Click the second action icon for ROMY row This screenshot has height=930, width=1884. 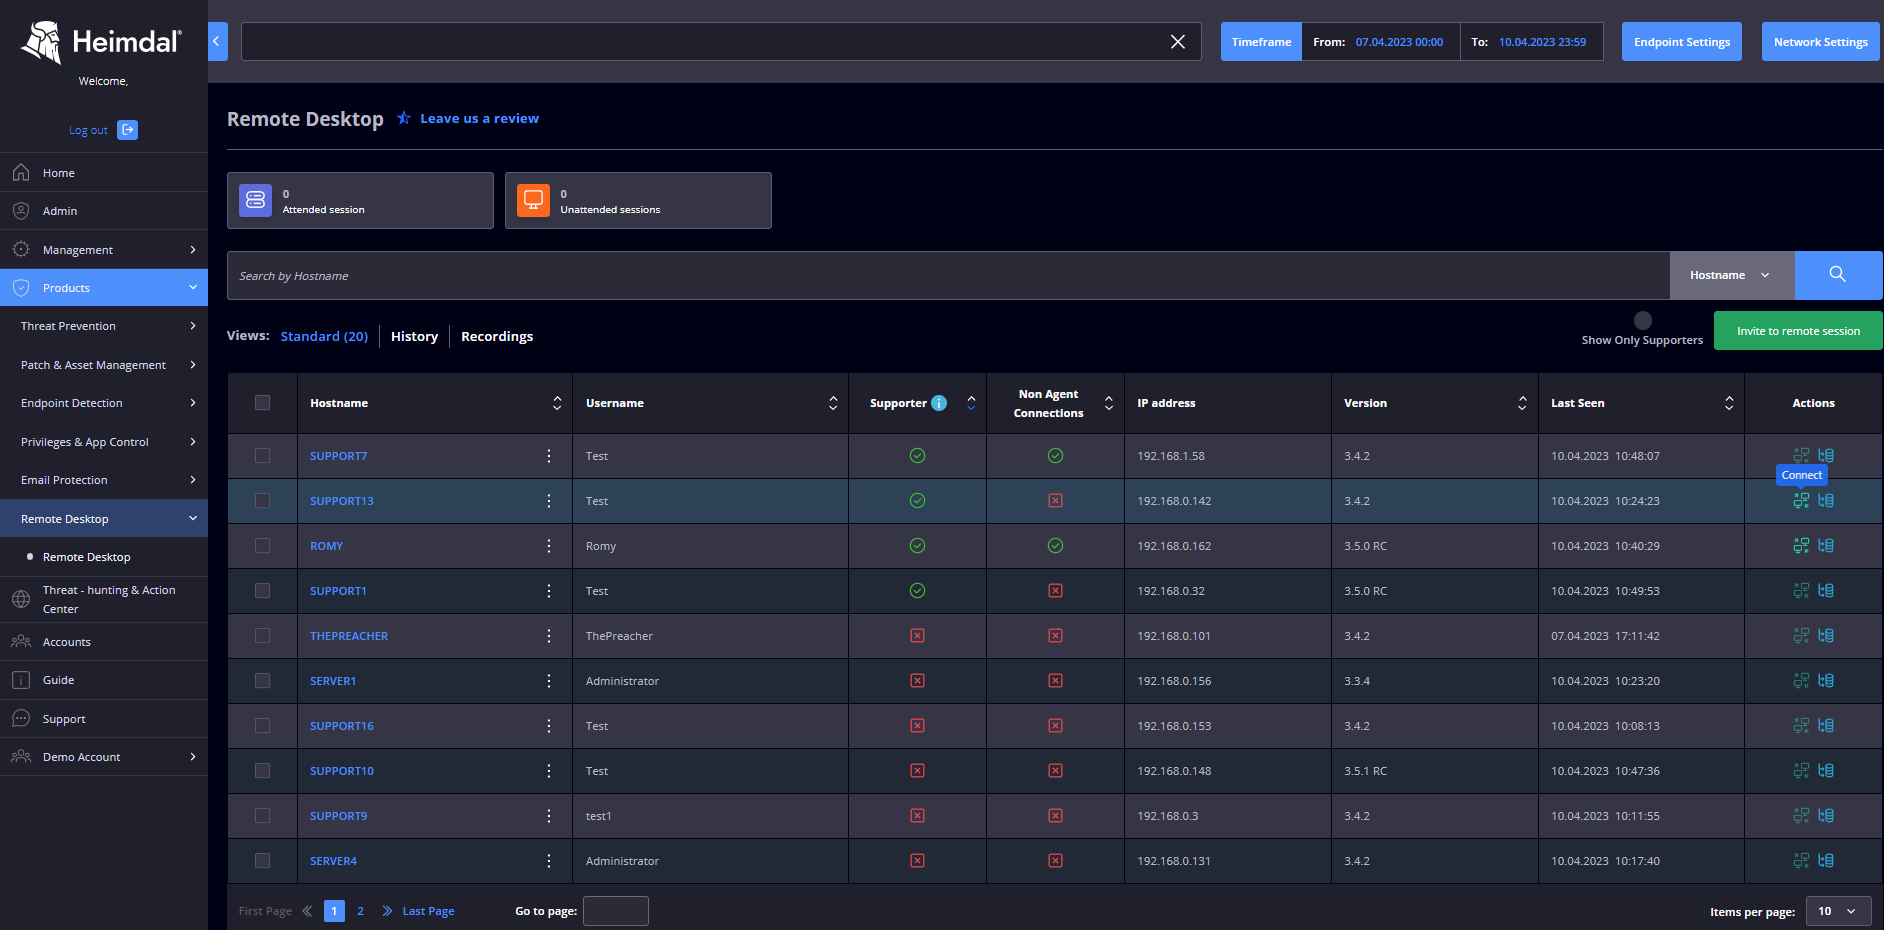coord(1826,546)
